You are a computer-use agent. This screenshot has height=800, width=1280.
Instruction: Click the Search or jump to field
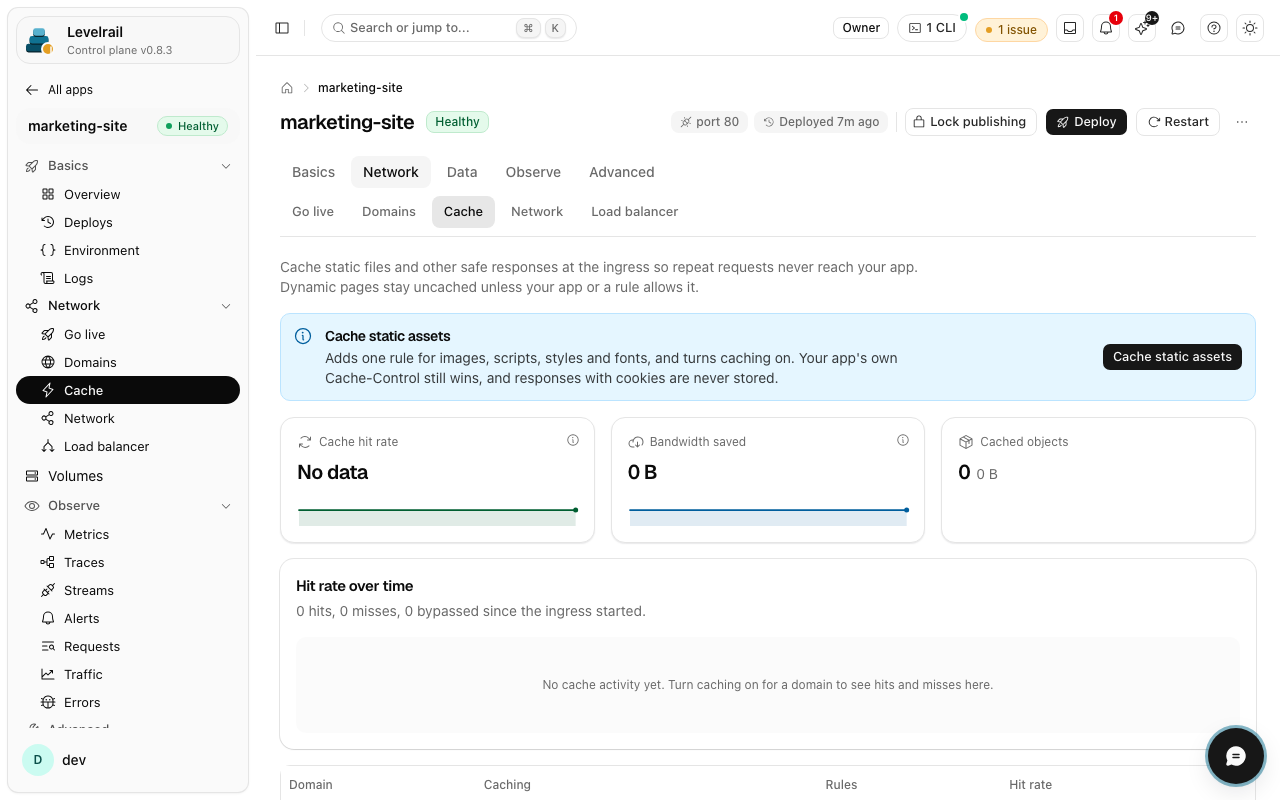pyautogui.click(x=449, y=28)
